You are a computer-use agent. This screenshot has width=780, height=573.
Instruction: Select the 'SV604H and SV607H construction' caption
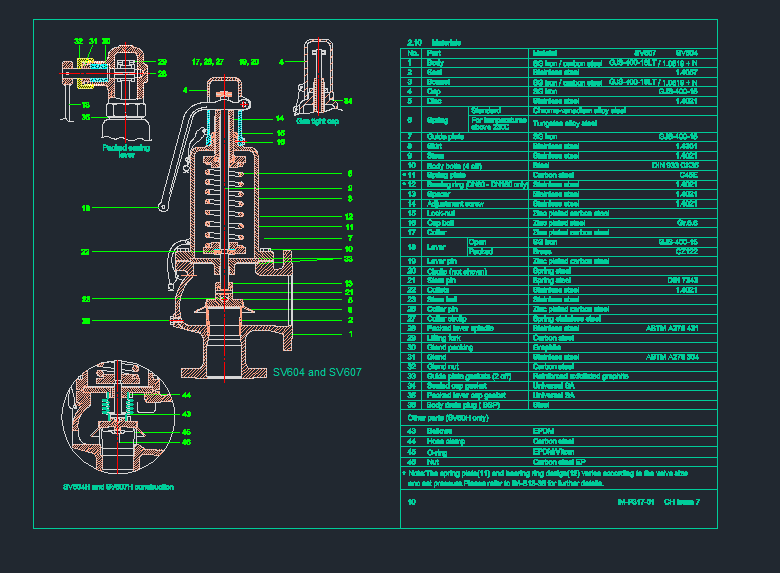point(118,487)
